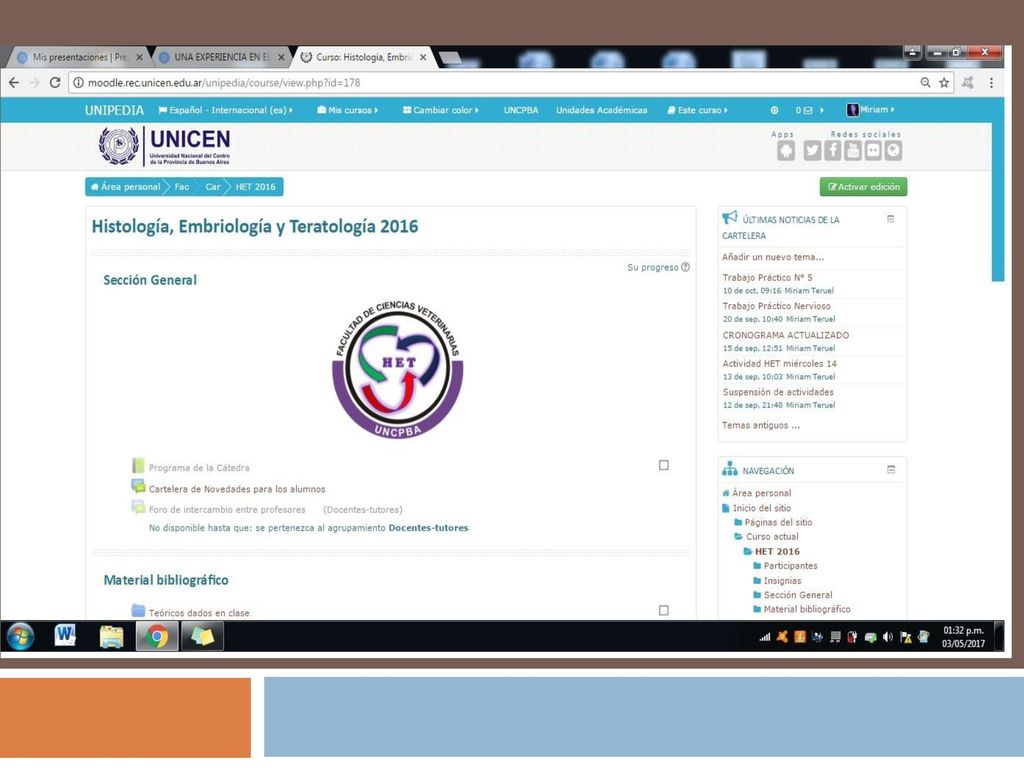Click the taskbar clock showing 01:32 p.m.
This screenshot has width=1024, height=768.
click(963, 637)
